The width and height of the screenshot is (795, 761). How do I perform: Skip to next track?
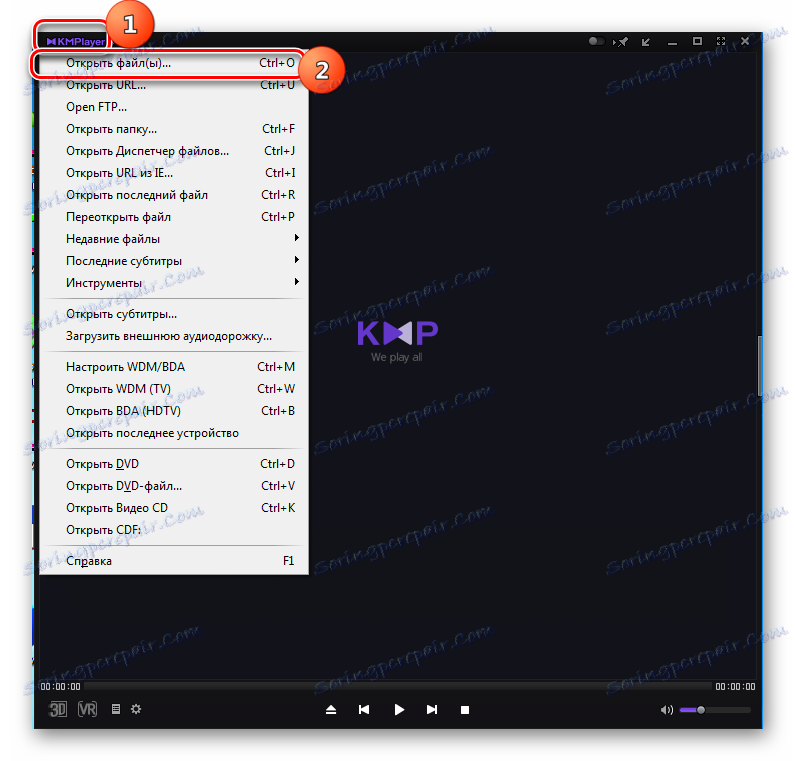tap(431, 710)
